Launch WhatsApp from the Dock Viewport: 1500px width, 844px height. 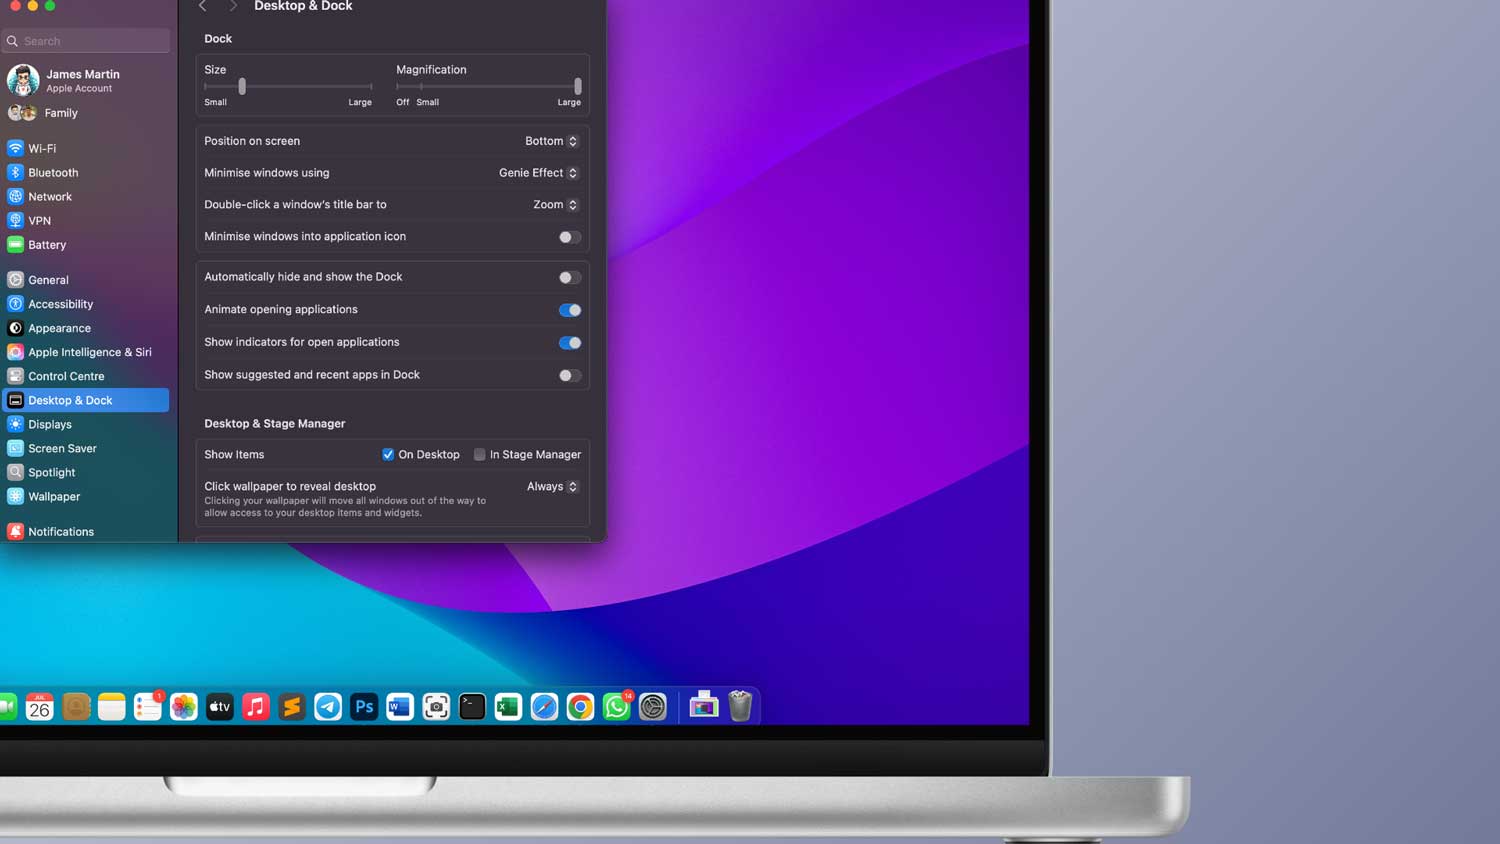(616, 707)
